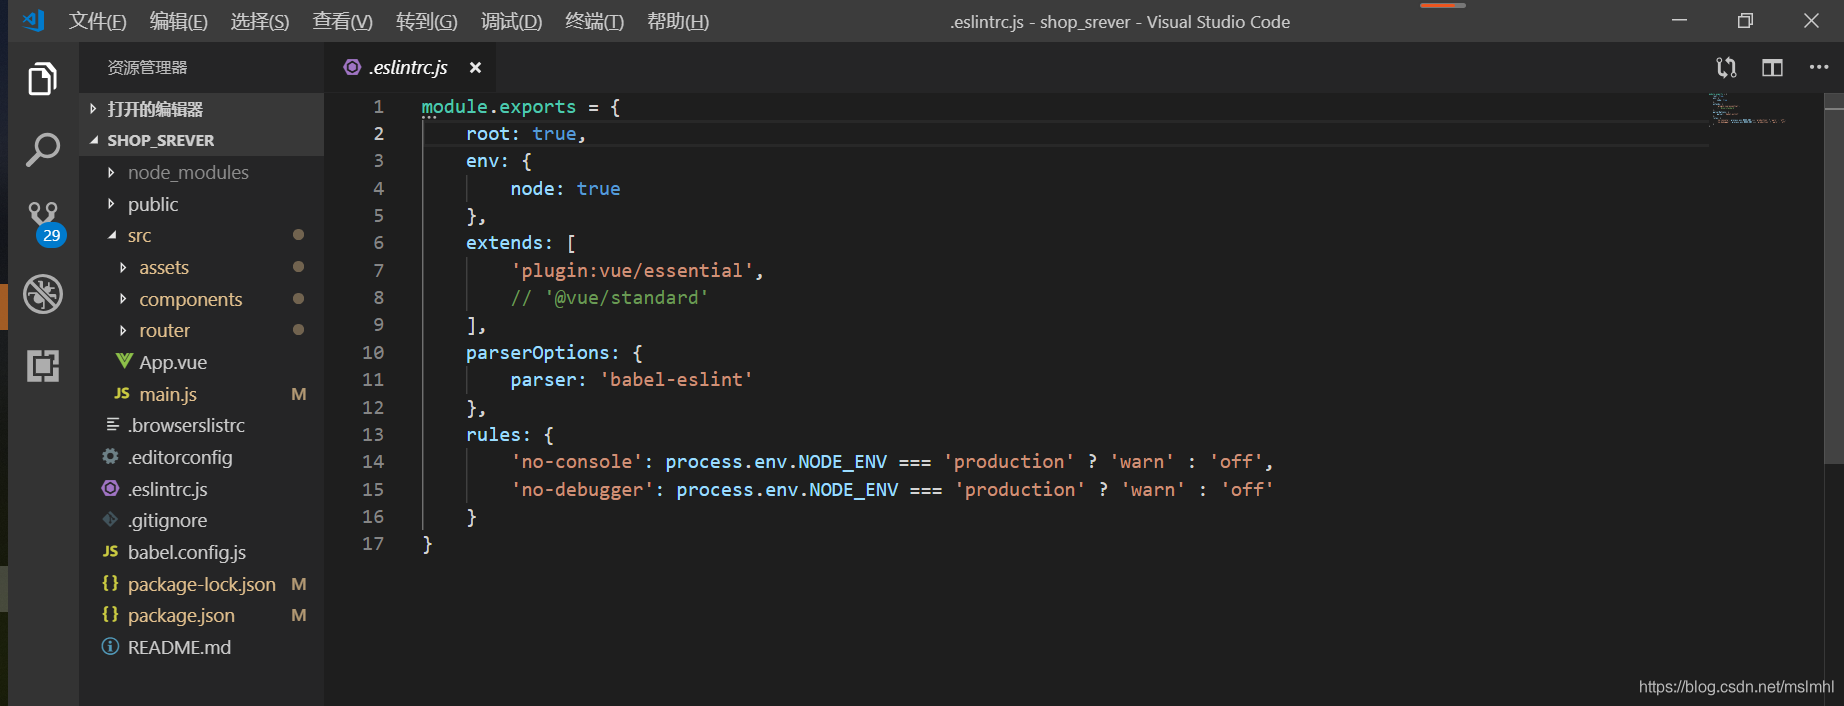Click the 'no-console' rule key on line 14

point(576,461)
